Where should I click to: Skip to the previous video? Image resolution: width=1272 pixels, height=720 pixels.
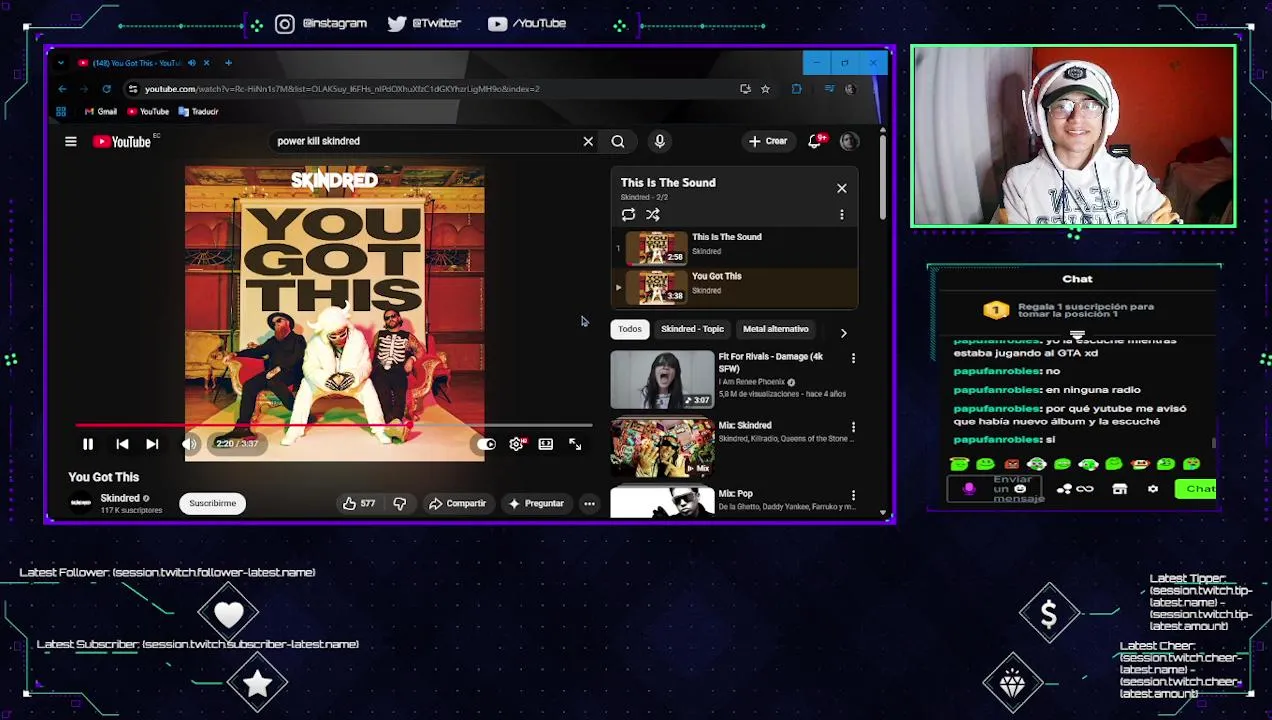point(122,444)
